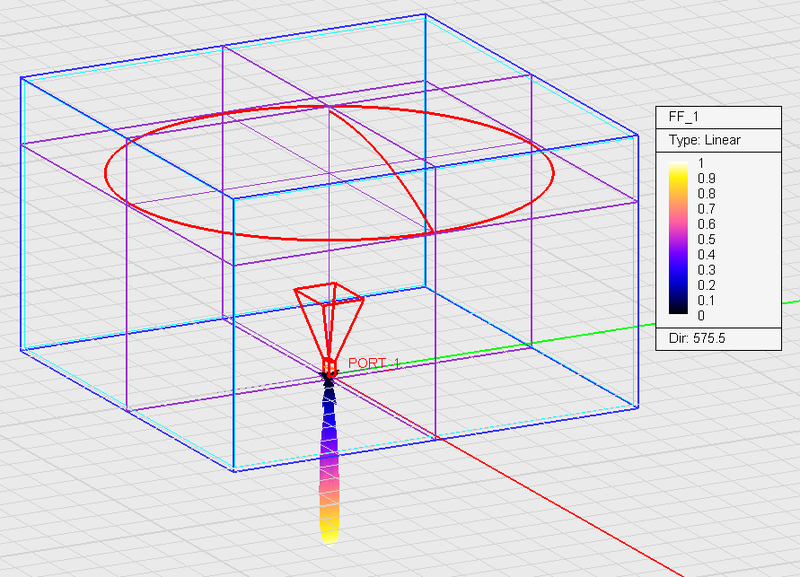Click the Dir: 575.5 readout
800x577 pixels.
click(x=697, y=340)
